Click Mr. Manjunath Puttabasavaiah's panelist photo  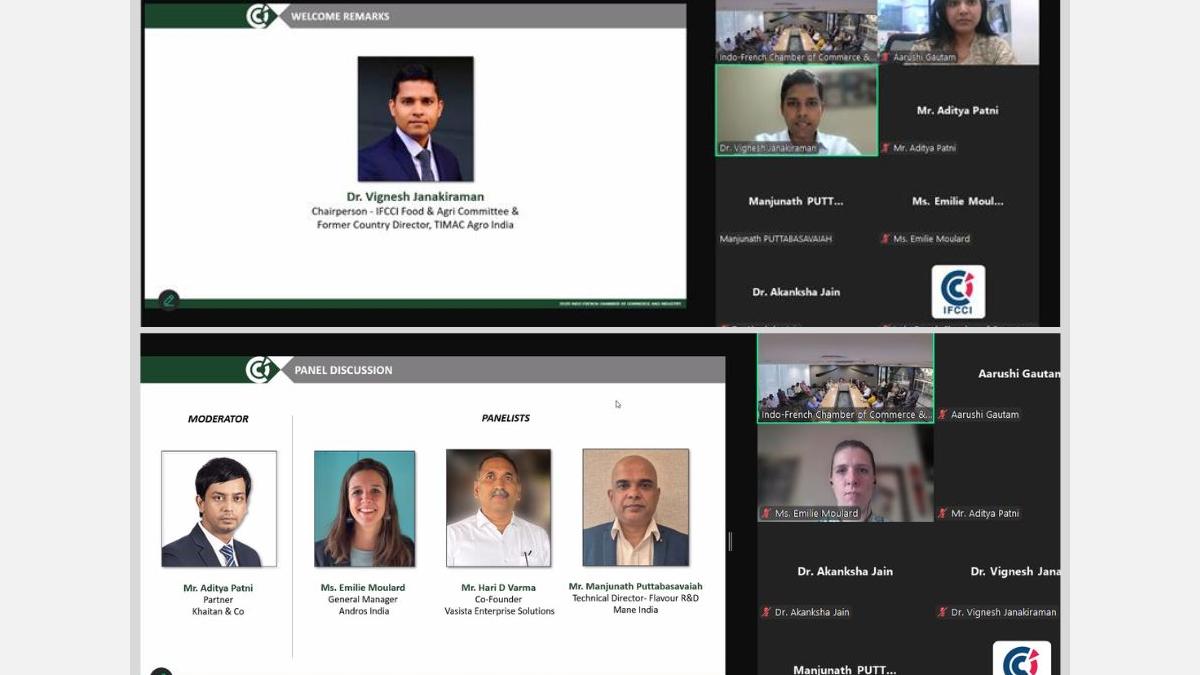point(635,508)
